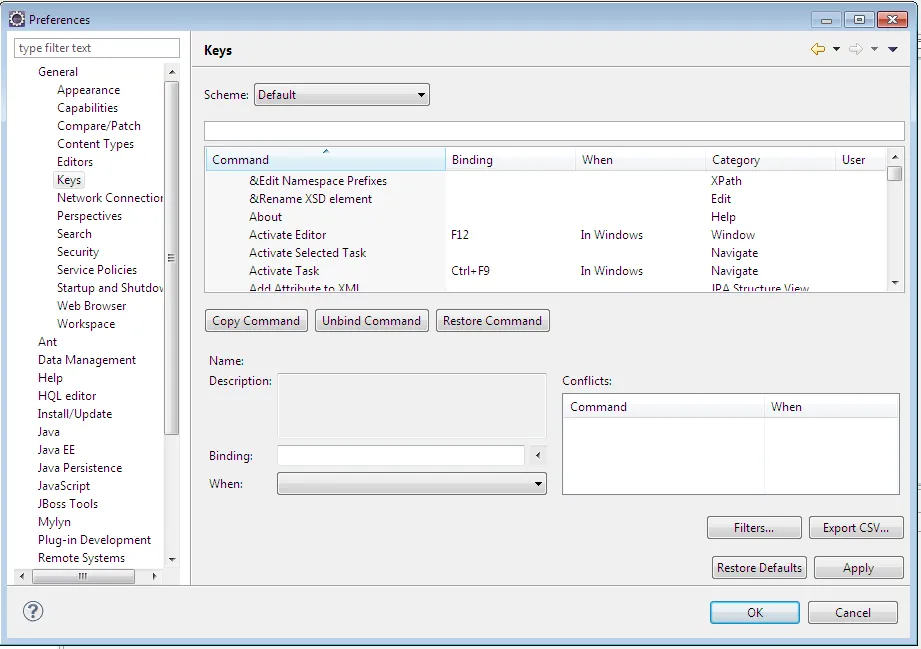Select the Workspace tree item

(x=86, y=324)
